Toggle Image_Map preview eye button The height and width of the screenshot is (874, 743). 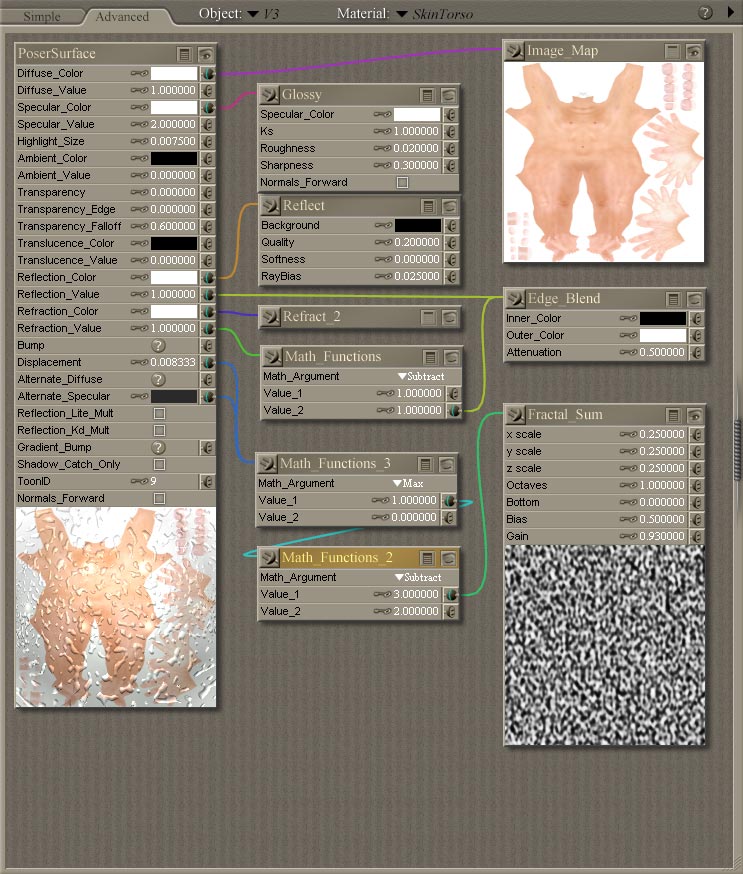[694, 52]
